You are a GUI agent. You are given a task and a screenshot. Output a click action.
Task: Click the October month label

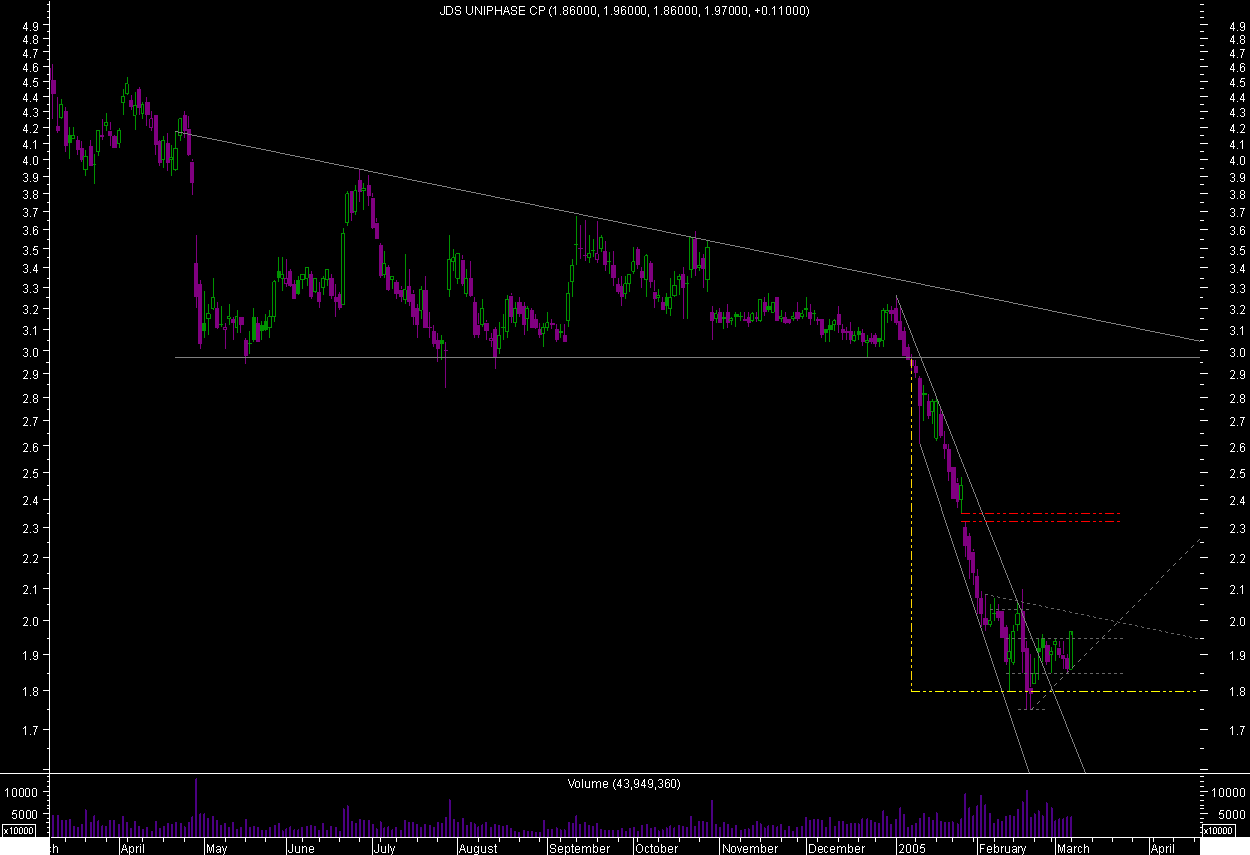pos(657,848)
